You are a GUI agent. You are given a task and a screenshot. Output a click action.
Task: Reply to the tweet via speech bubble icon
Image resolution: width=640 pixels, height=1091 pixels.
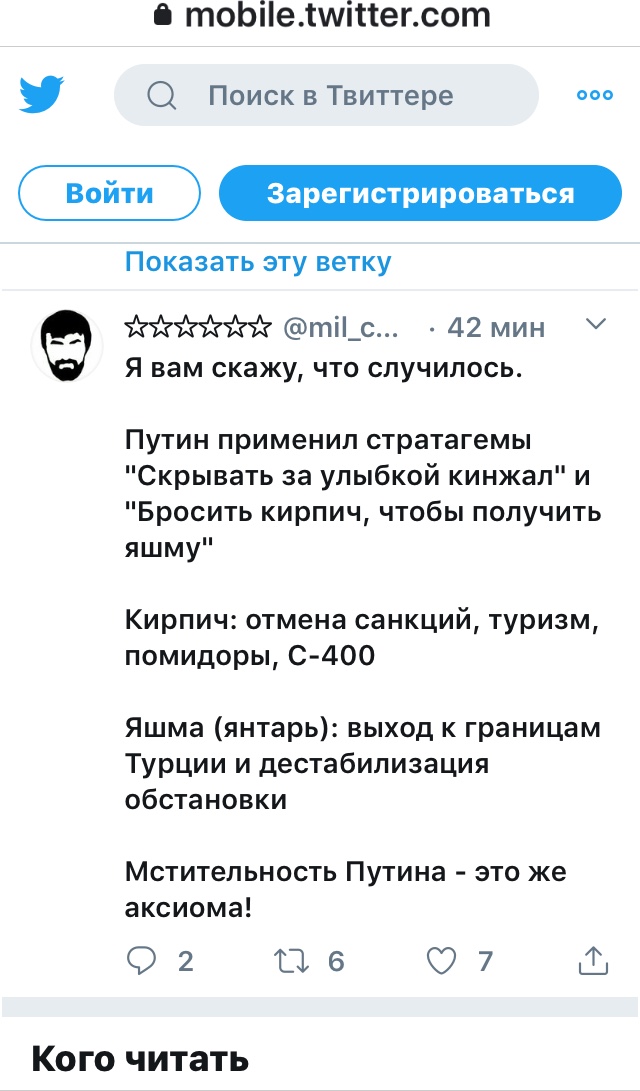click(143, 961)
